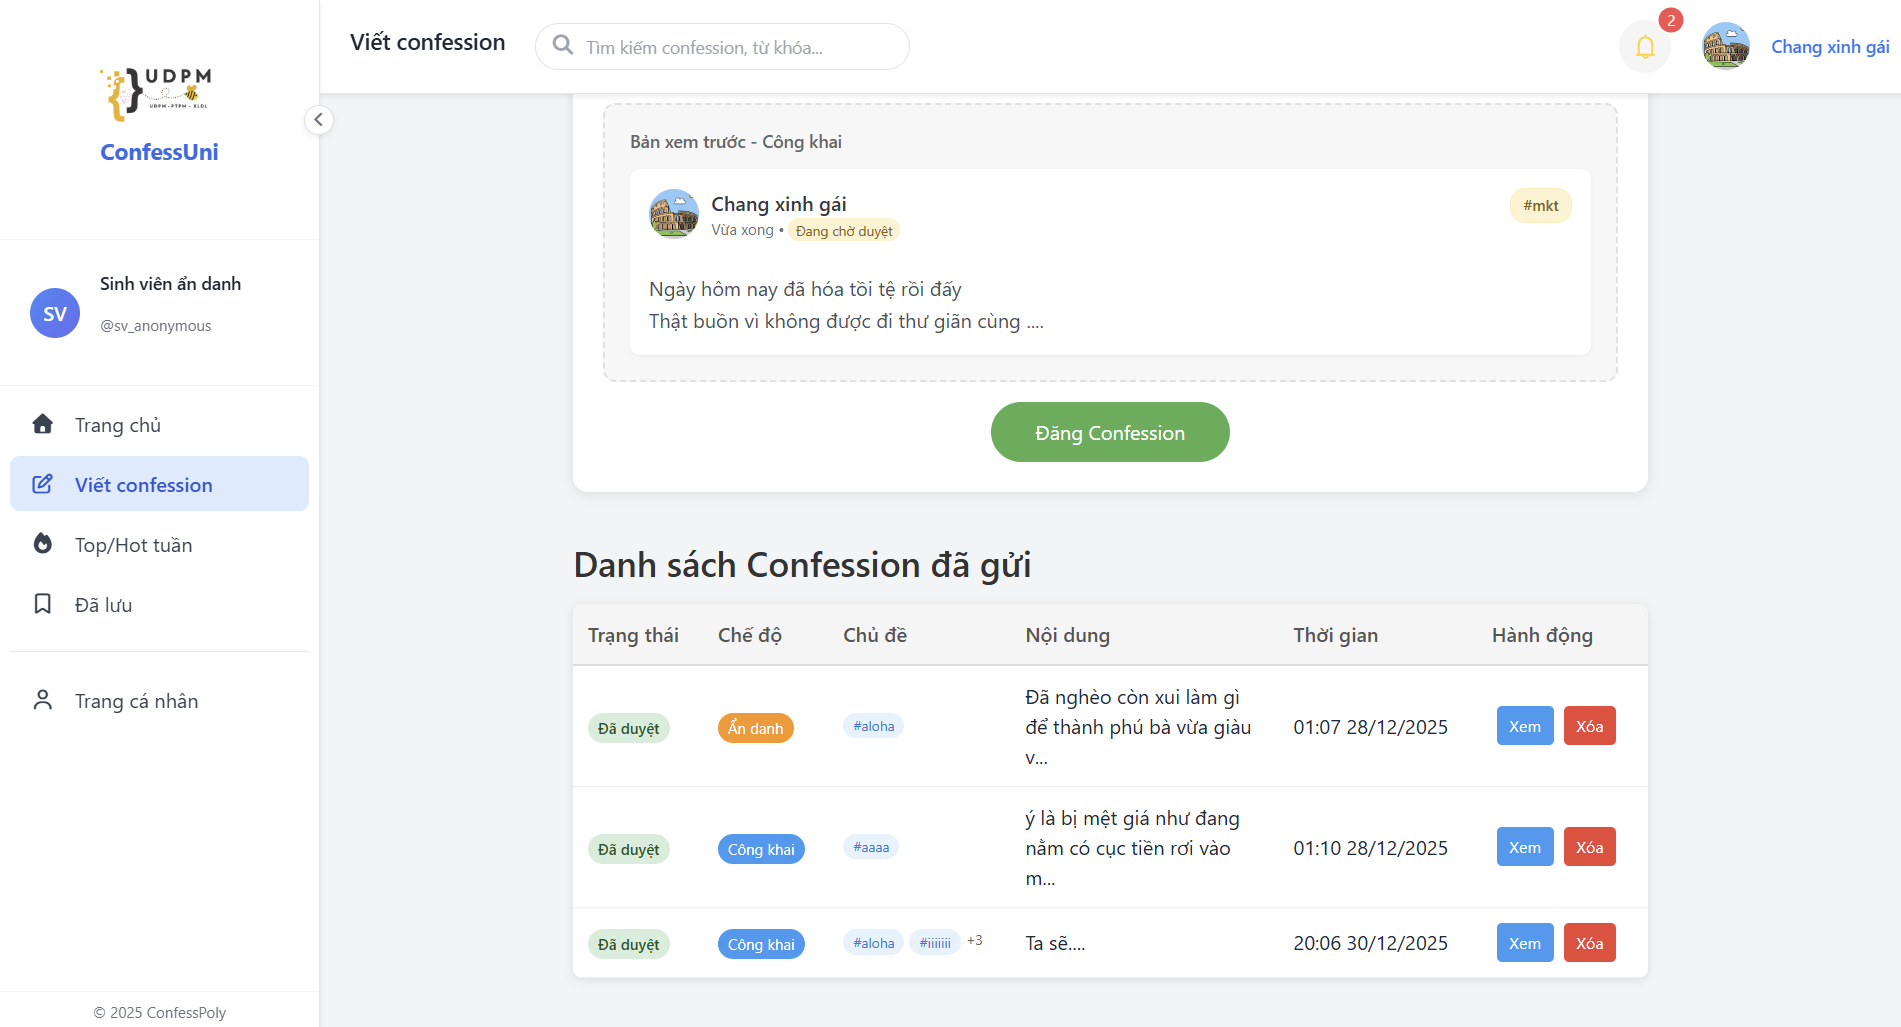
Task: Expand the +3 more tags indicator
Action: point(975,941)
